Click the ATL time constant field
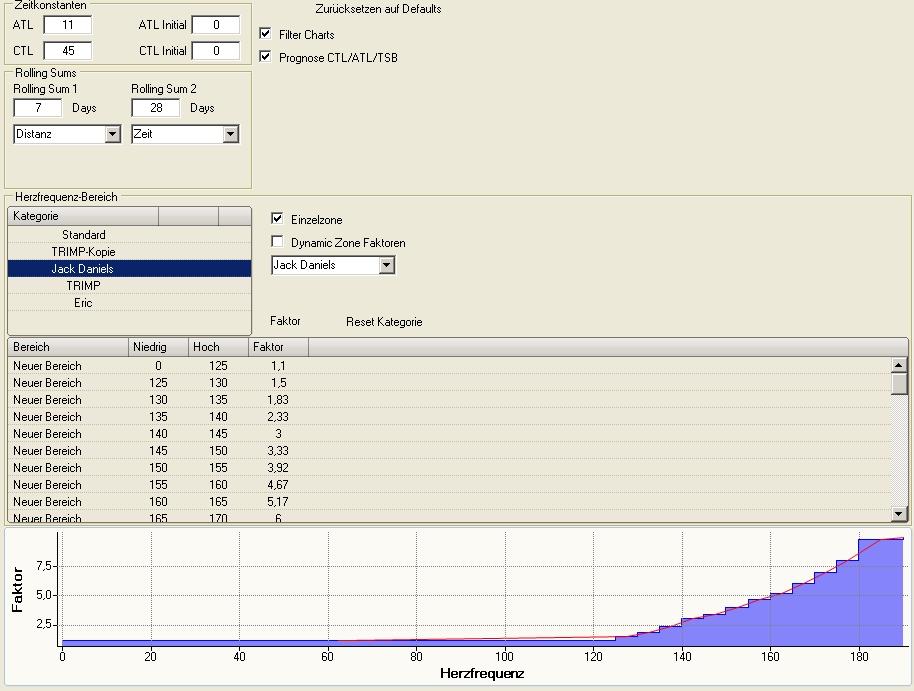914x691 pixels. click(x=68, y=25)
